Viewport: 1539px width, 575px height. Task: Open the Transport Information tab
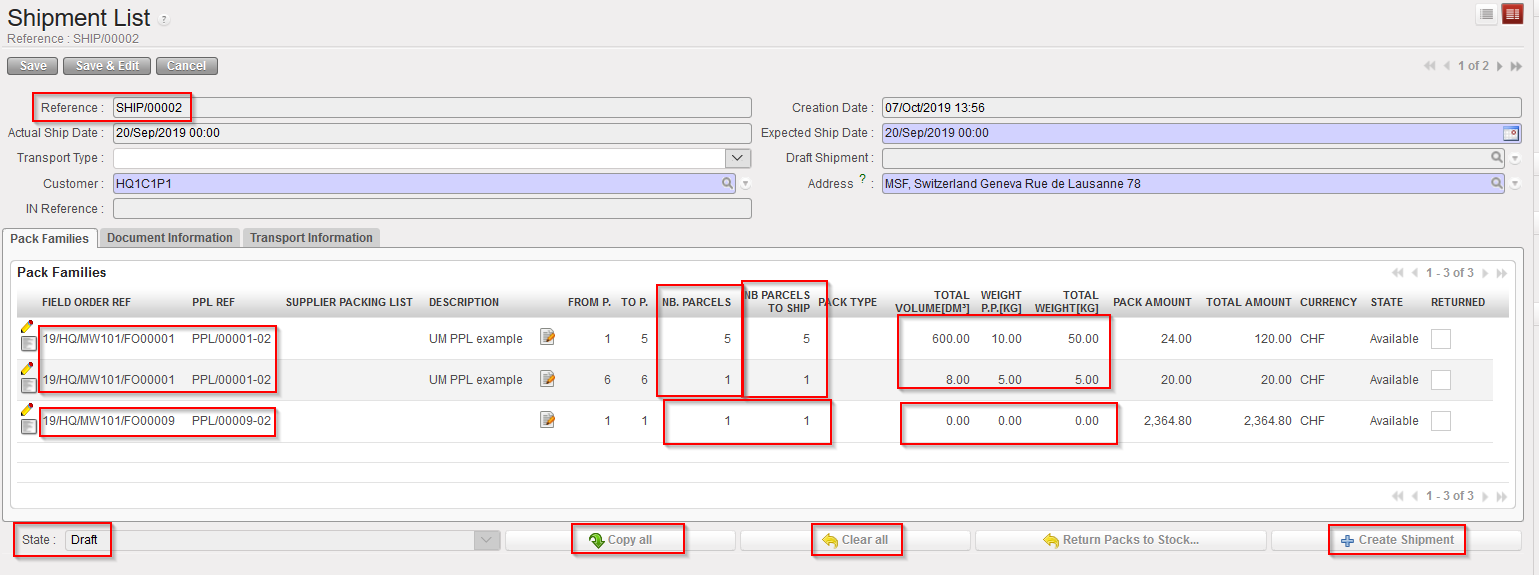(x=311, y=238)
